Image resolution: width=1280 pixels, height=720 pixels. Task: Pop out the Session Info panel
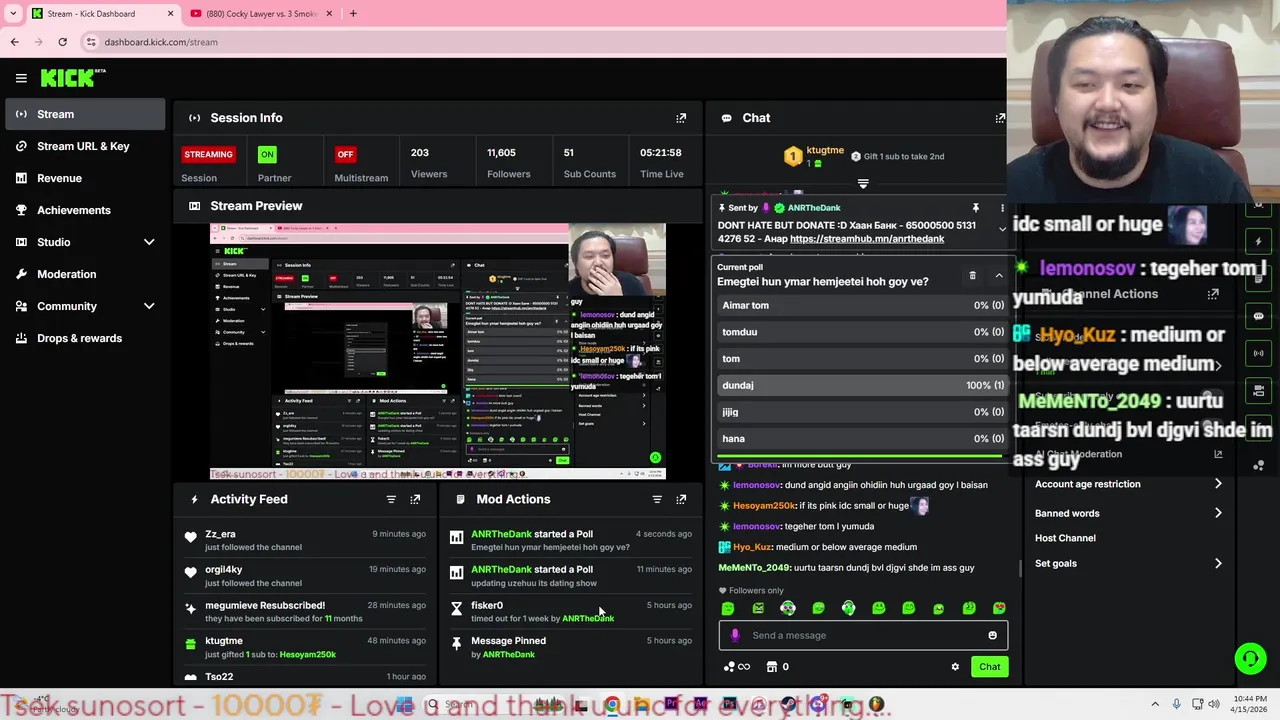coord(681,118)
